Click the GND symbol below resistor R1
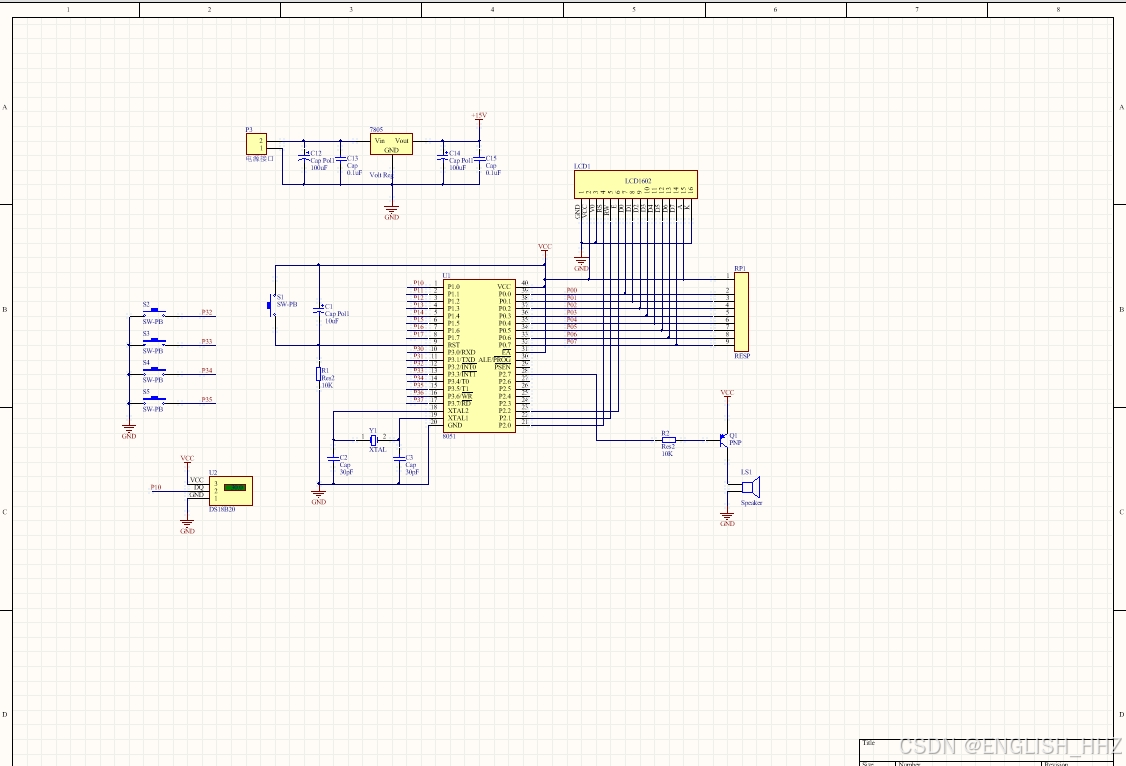Image resolution: width=1126 pixels, height=766 pixels. [x=319, y=497]
